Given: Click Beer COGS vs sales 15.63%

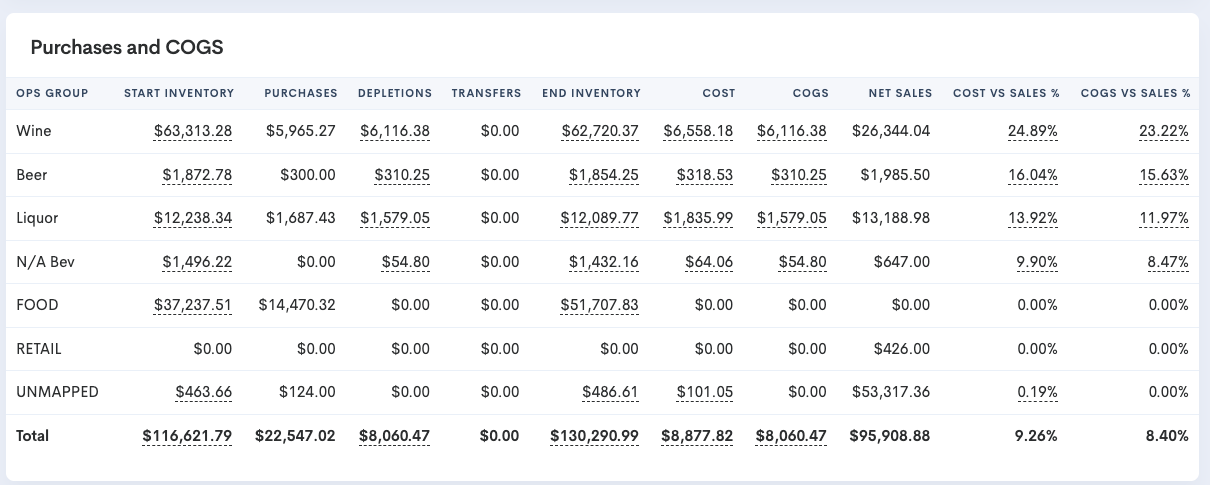Looking at the screenshot, I should pyautogui.click(x=1164, y=175).
